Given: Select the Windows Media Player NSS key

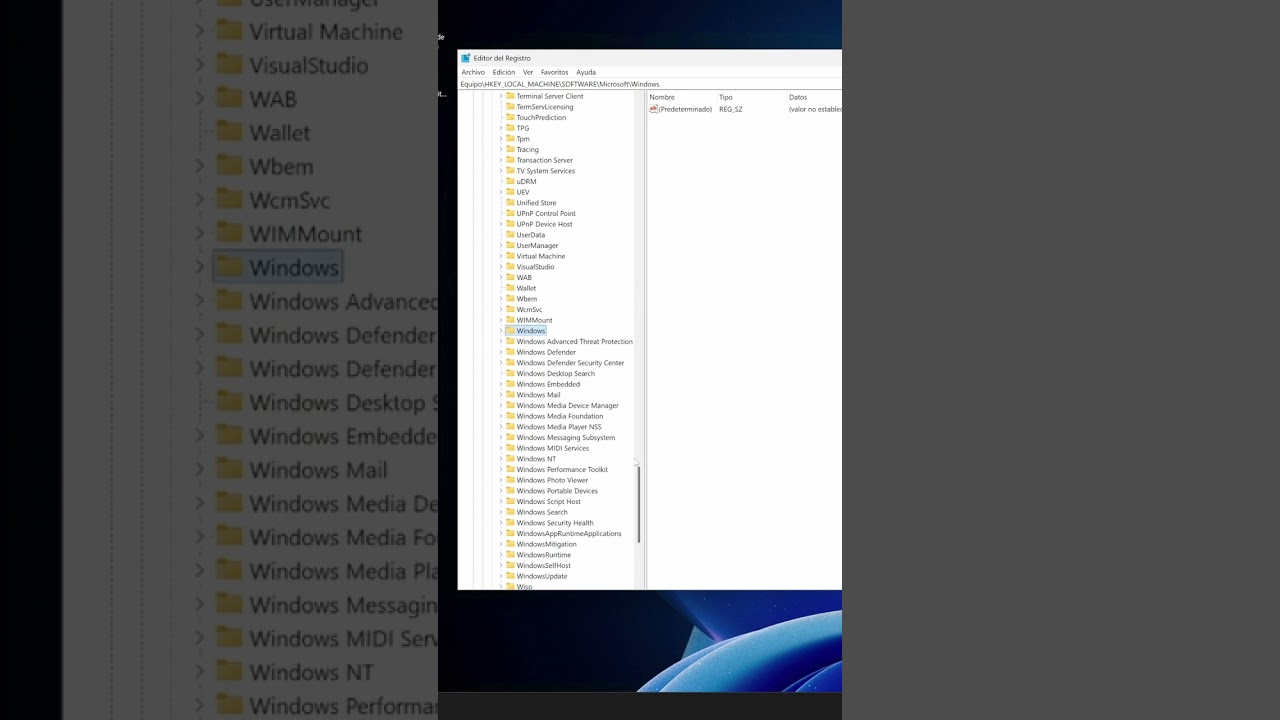Looking at the screenshot, I should (x=559, y=427).
